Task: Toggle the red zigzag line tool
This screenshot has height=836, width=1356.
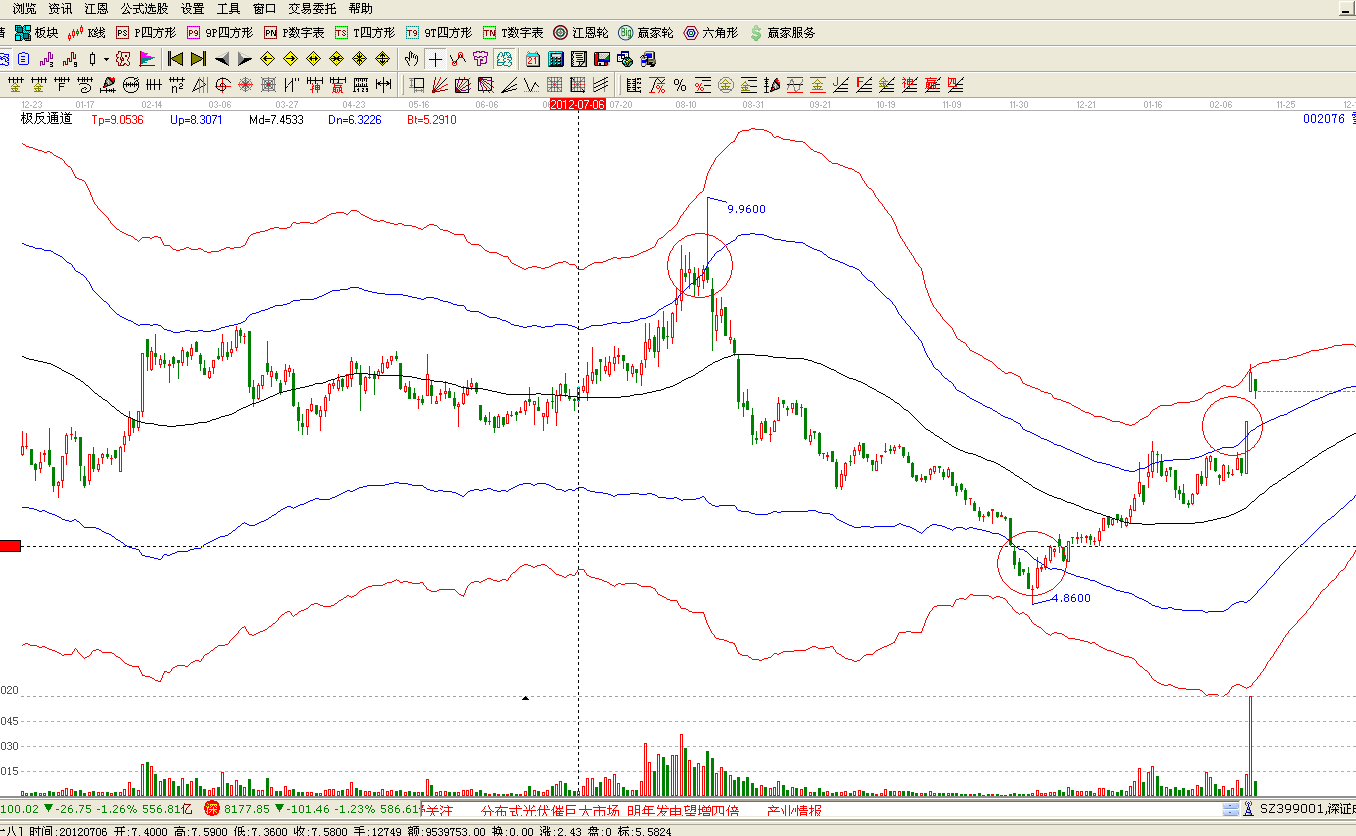Action: pos(458,59)
